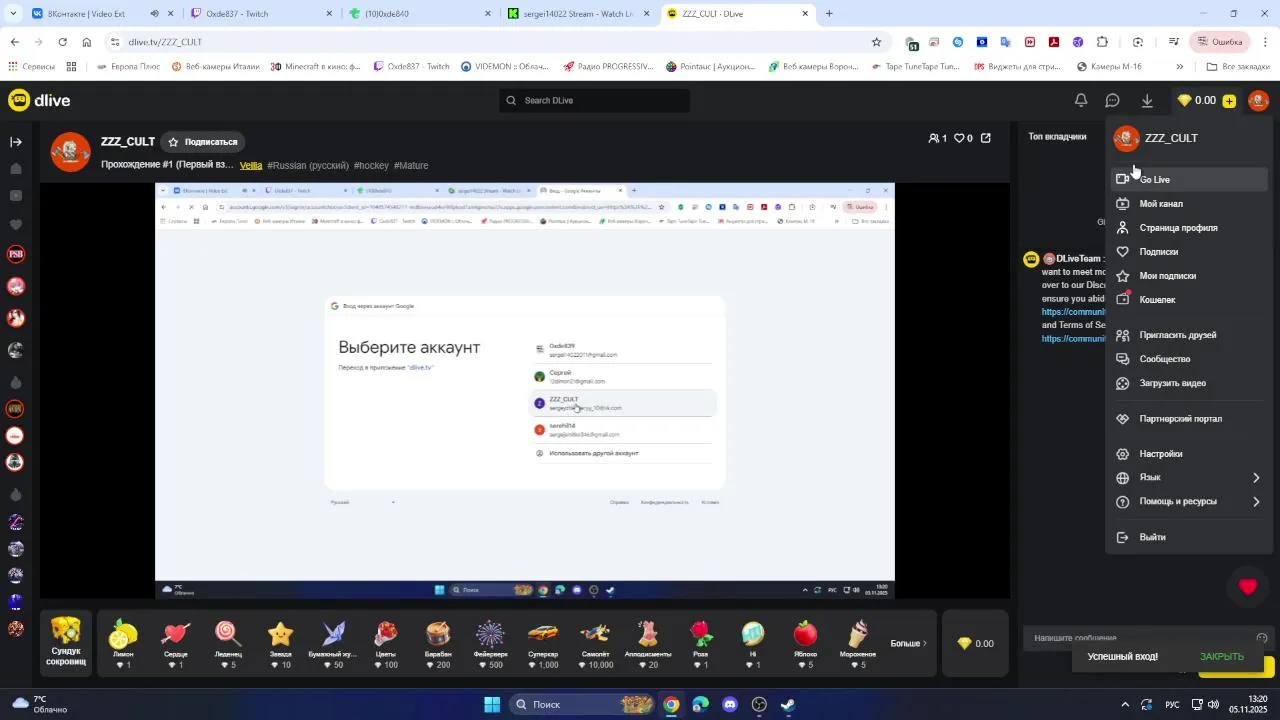
Task: Add lemons with the yellow plus button
Action: [x=1229, y=100]
